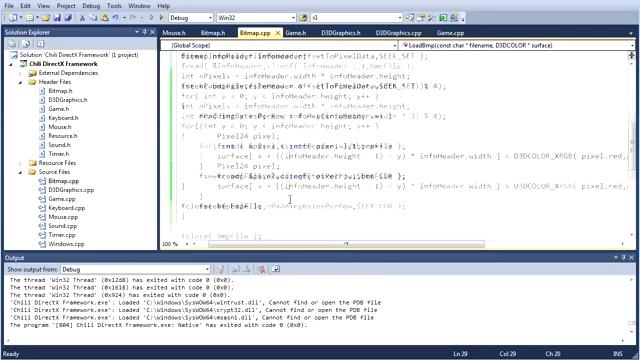Open the Help menu
The width and height of the screenshot is (640, 360).
click(x=164, y=6)
